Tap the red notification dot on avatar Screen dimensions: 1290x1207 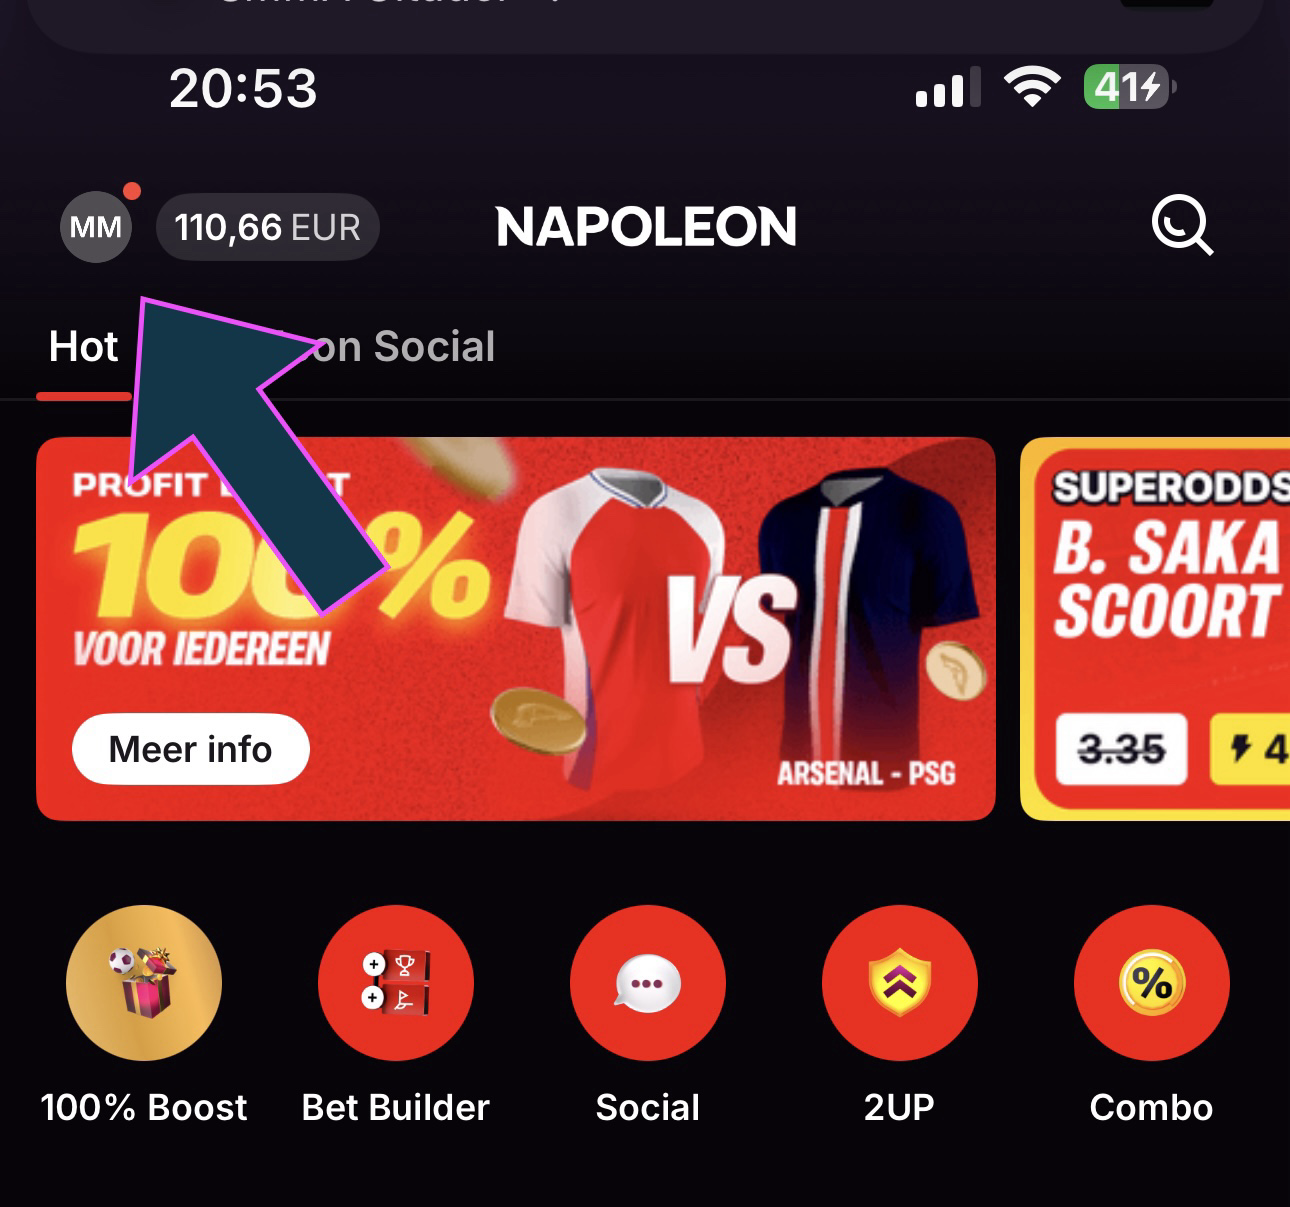point(131,191)
